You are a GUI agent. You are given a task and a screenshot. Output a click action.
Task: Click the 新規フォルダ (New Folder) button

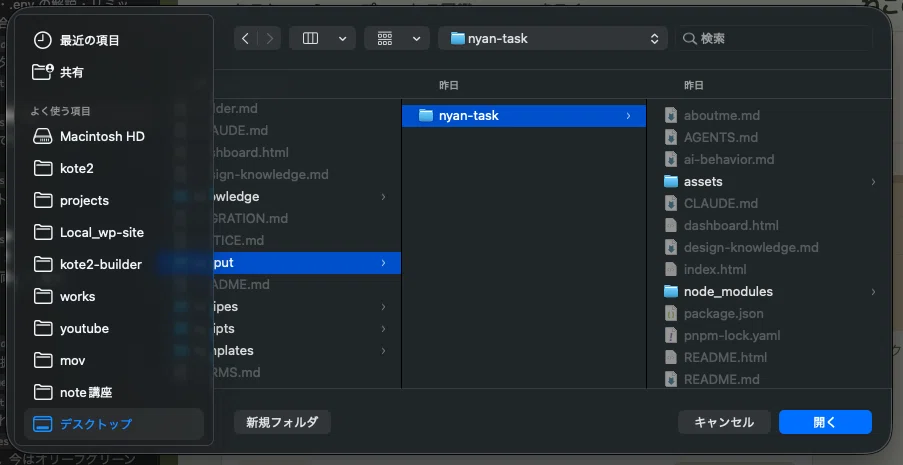click(x=282, y=422)
